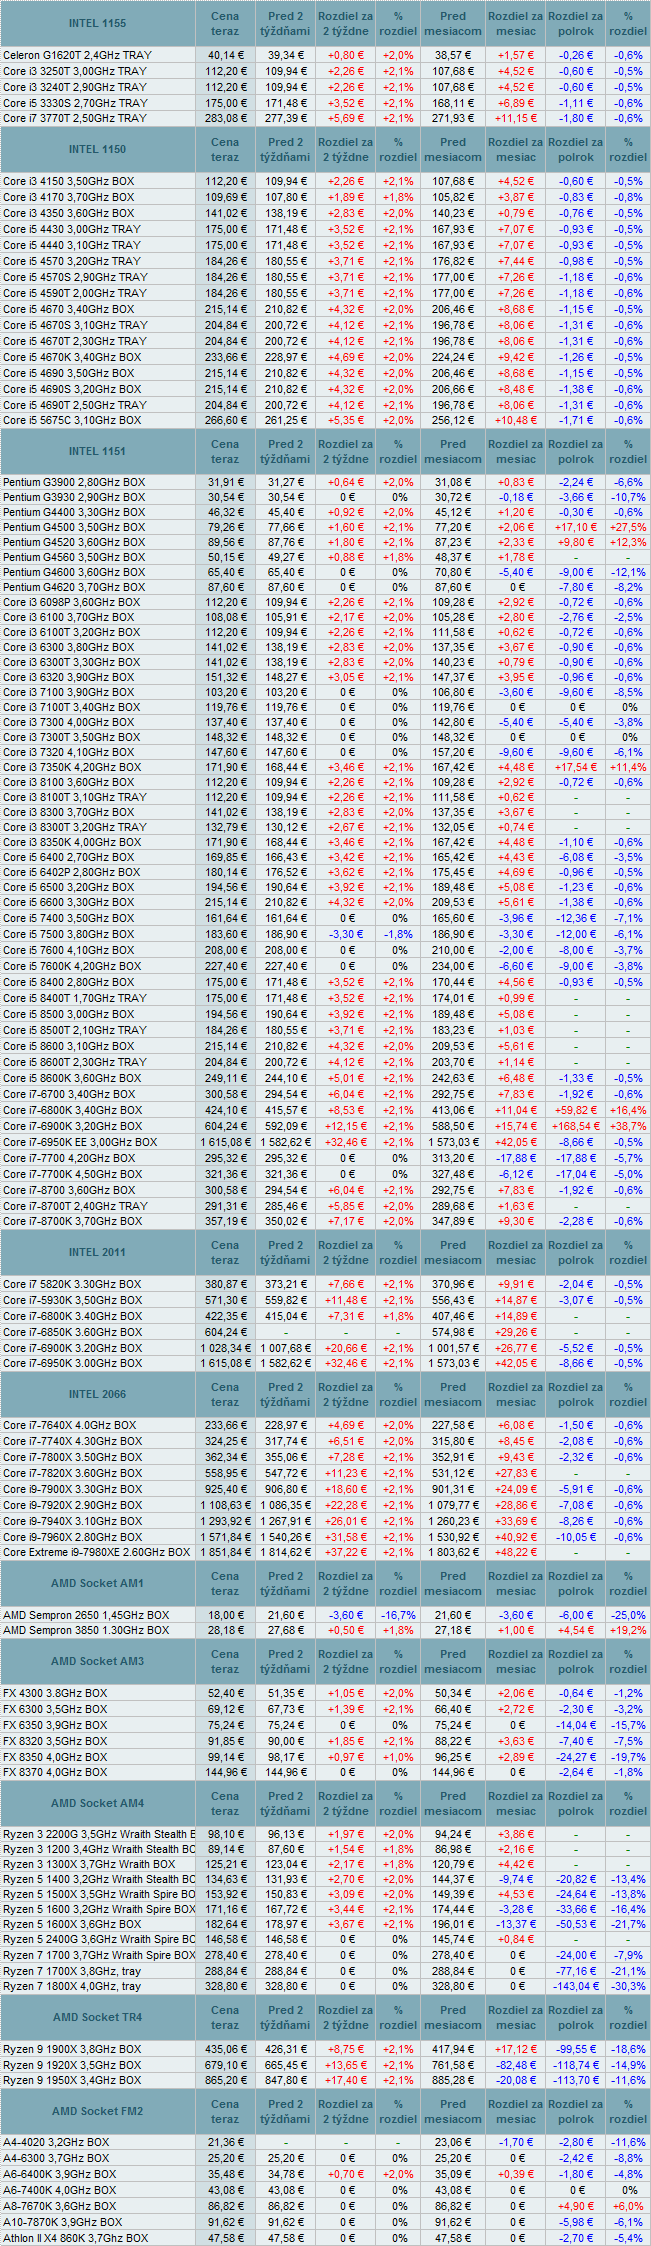This screenshot has height=2246, width=651.
Task: Select the FX 8370 4,0GHz BOX row name
Action: (55, 1773)
